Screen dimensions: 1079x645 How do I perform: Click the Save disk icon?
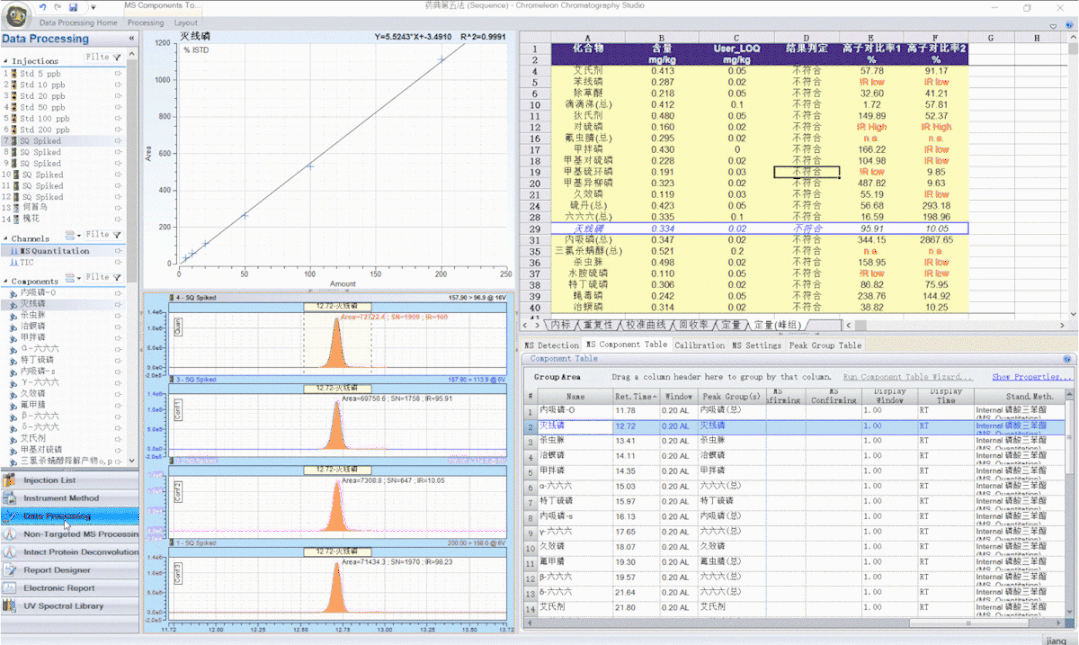74,7
